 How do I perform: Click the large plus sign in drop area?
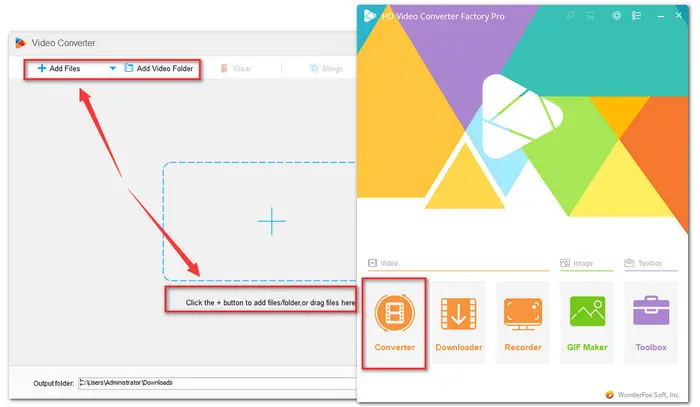click(x=271, y=221)
